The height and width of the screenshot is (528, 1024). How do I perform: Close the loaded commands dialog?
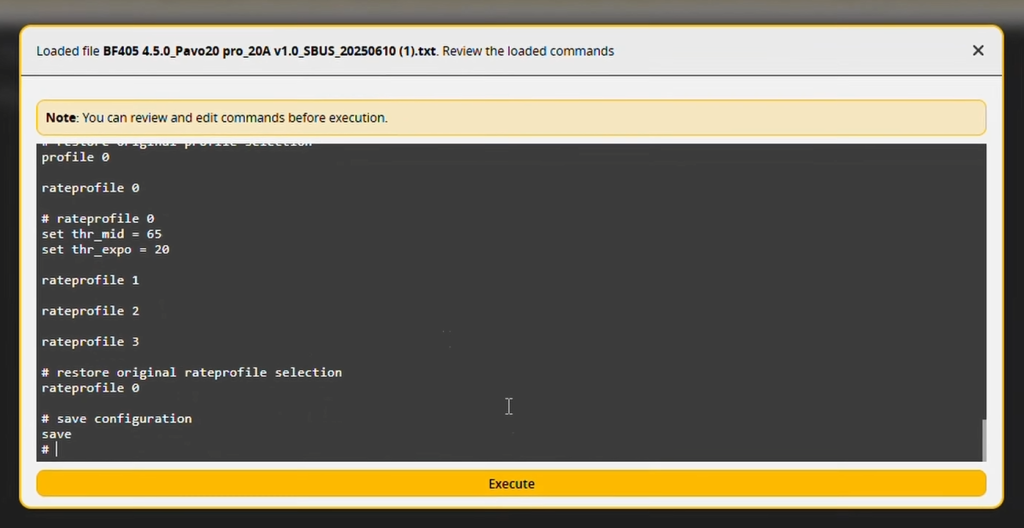click(x=978, y=51)
